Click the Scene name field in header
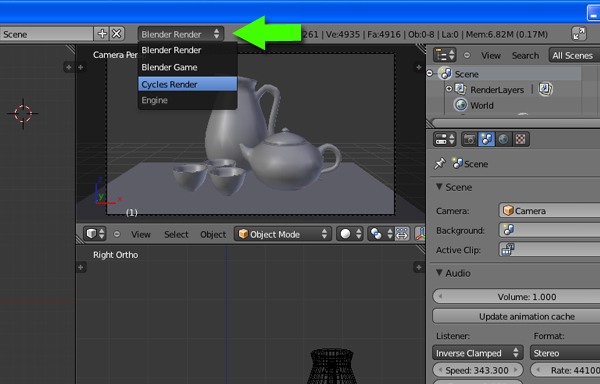Viewport: 600px width, 384px height. [46, 34]
